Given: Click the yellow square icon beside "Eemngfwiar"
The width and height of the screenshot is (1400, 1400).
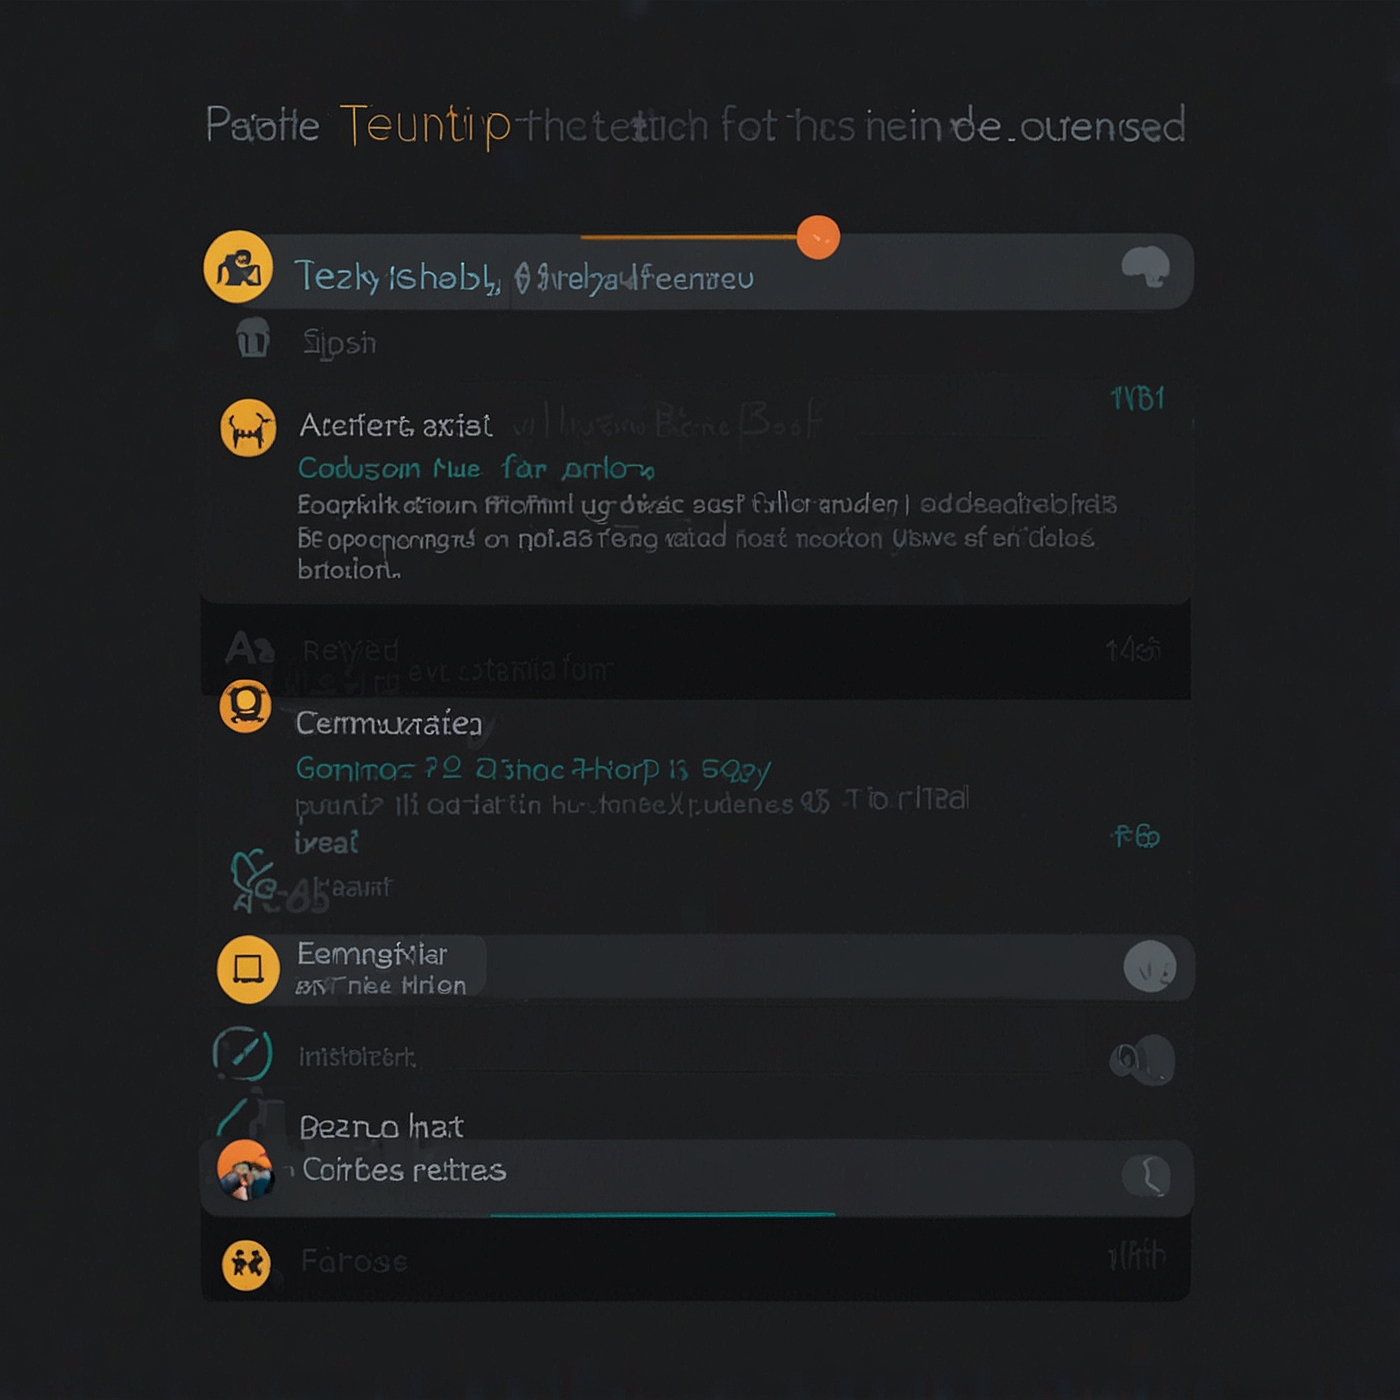Looking at the screenshot, I should coord(248,969).
